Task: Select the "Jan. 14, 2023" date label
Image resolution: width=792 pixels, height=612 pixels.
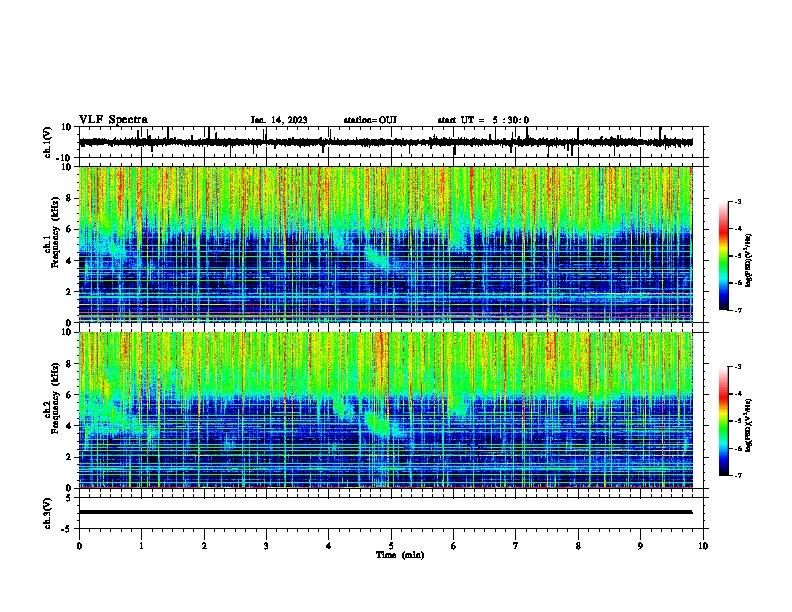Action: (x=279, y=120)
